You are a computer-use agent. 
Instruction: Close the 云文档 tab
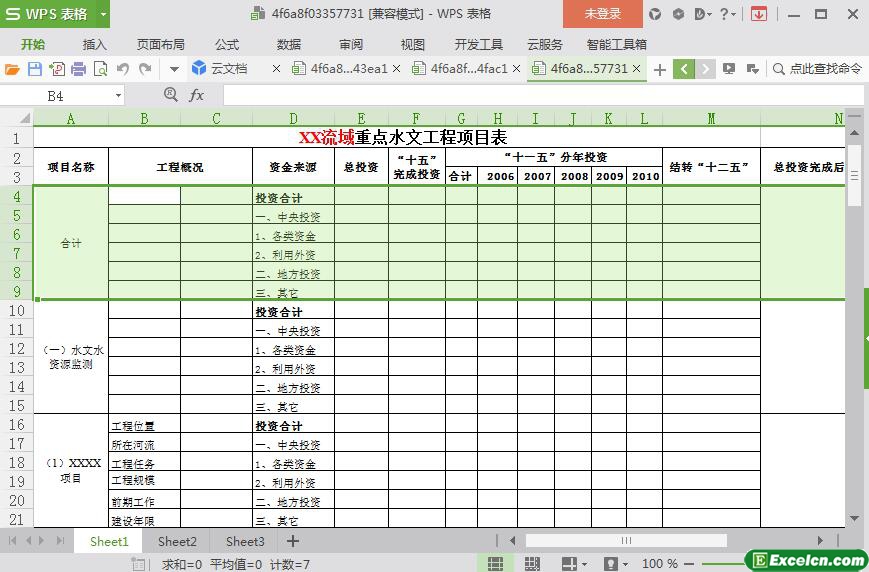[276, 69]
